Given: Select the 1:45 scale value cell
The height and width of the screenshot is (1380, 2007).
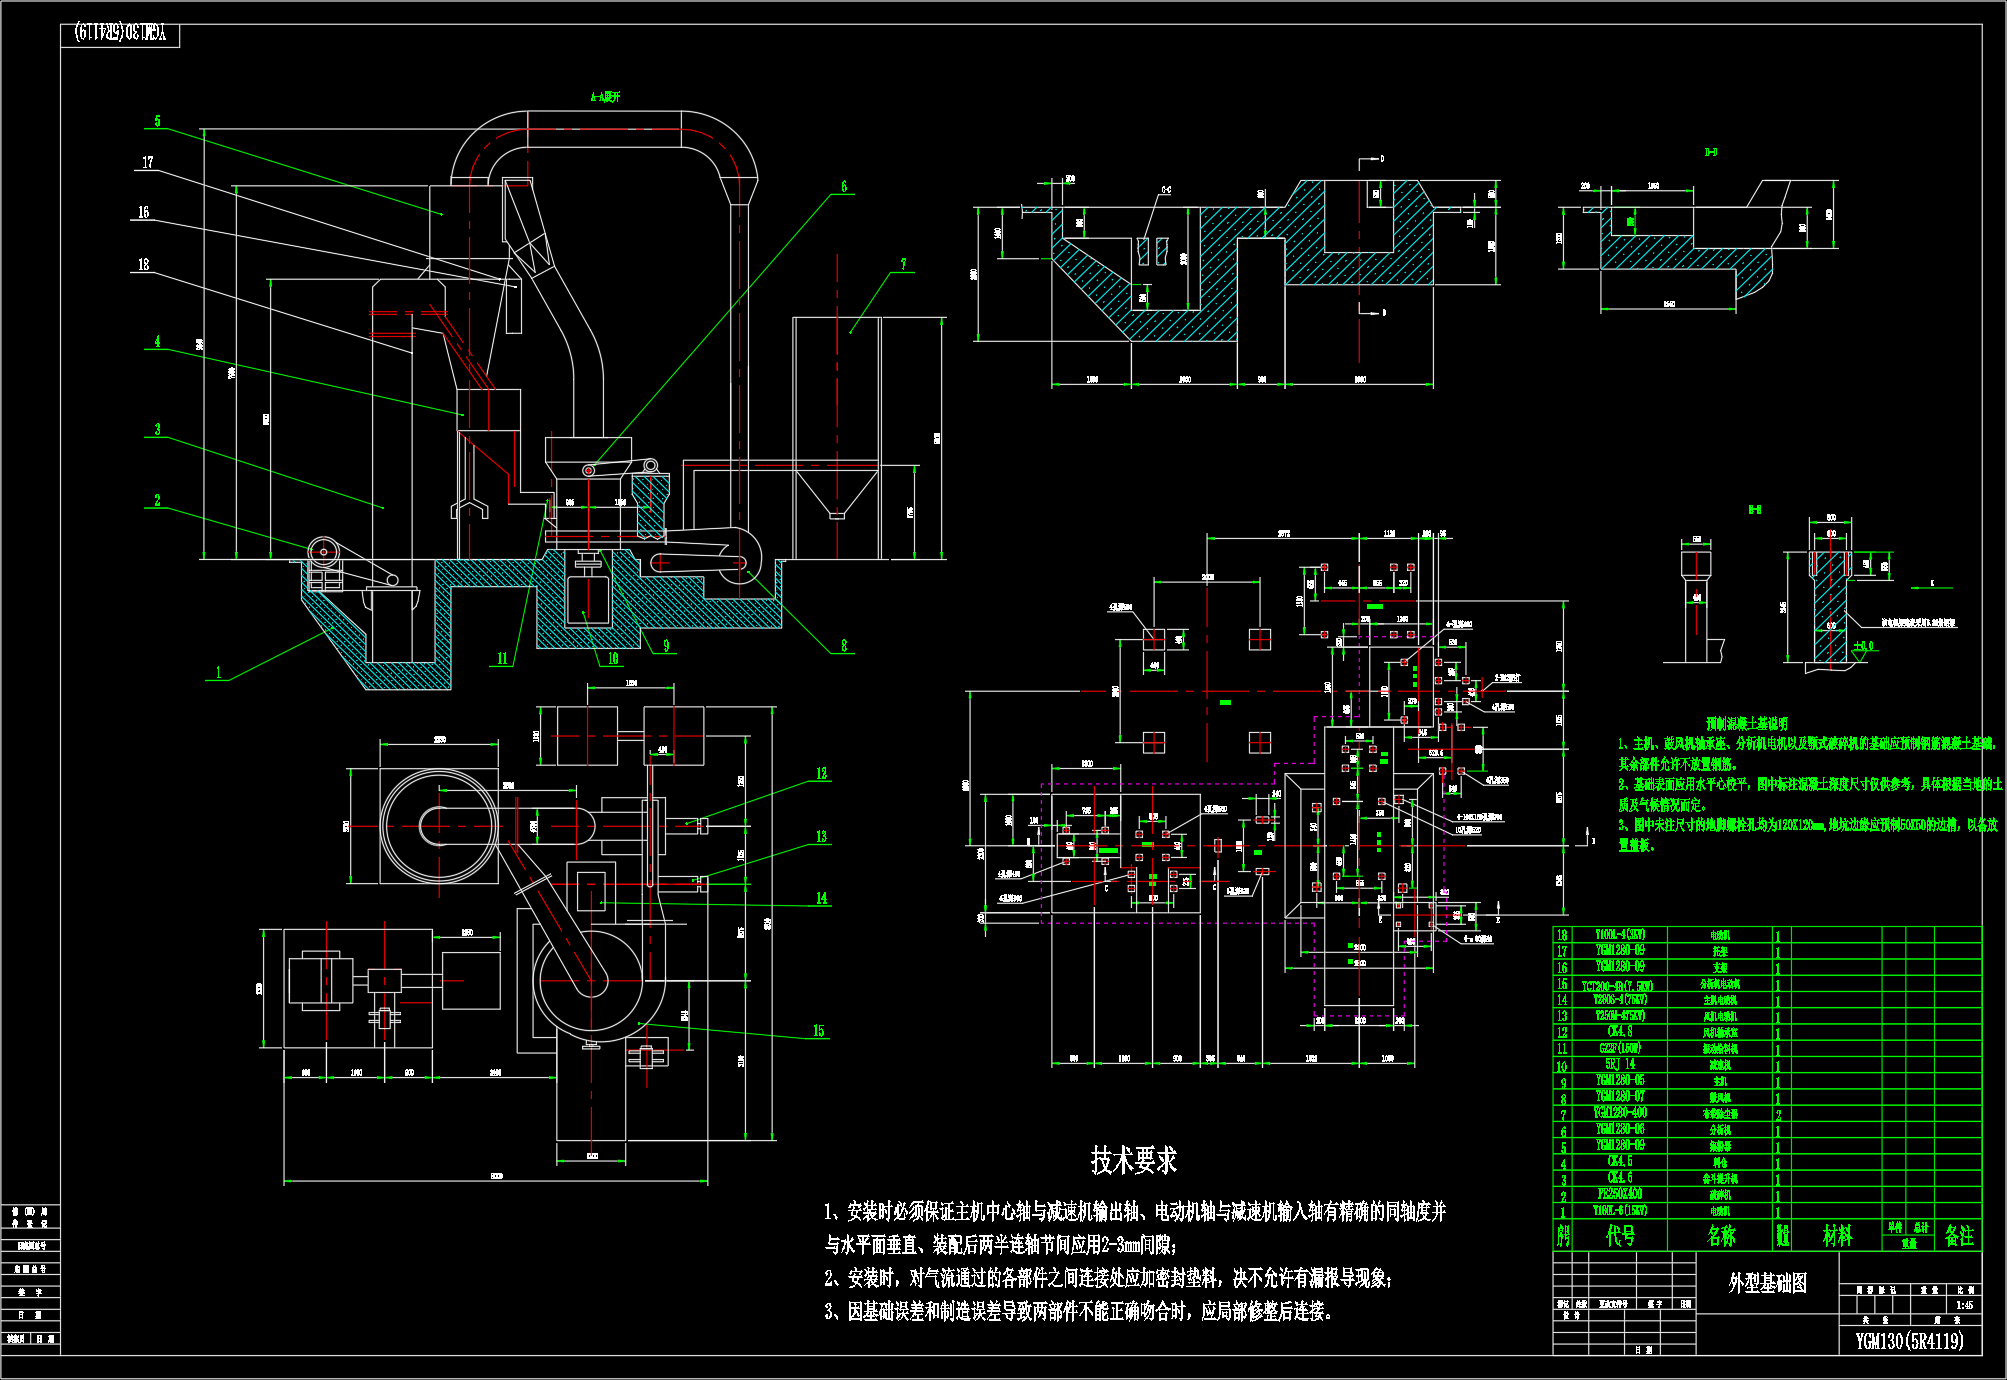Looking at the screenshot, I should click(1964, 1305).
